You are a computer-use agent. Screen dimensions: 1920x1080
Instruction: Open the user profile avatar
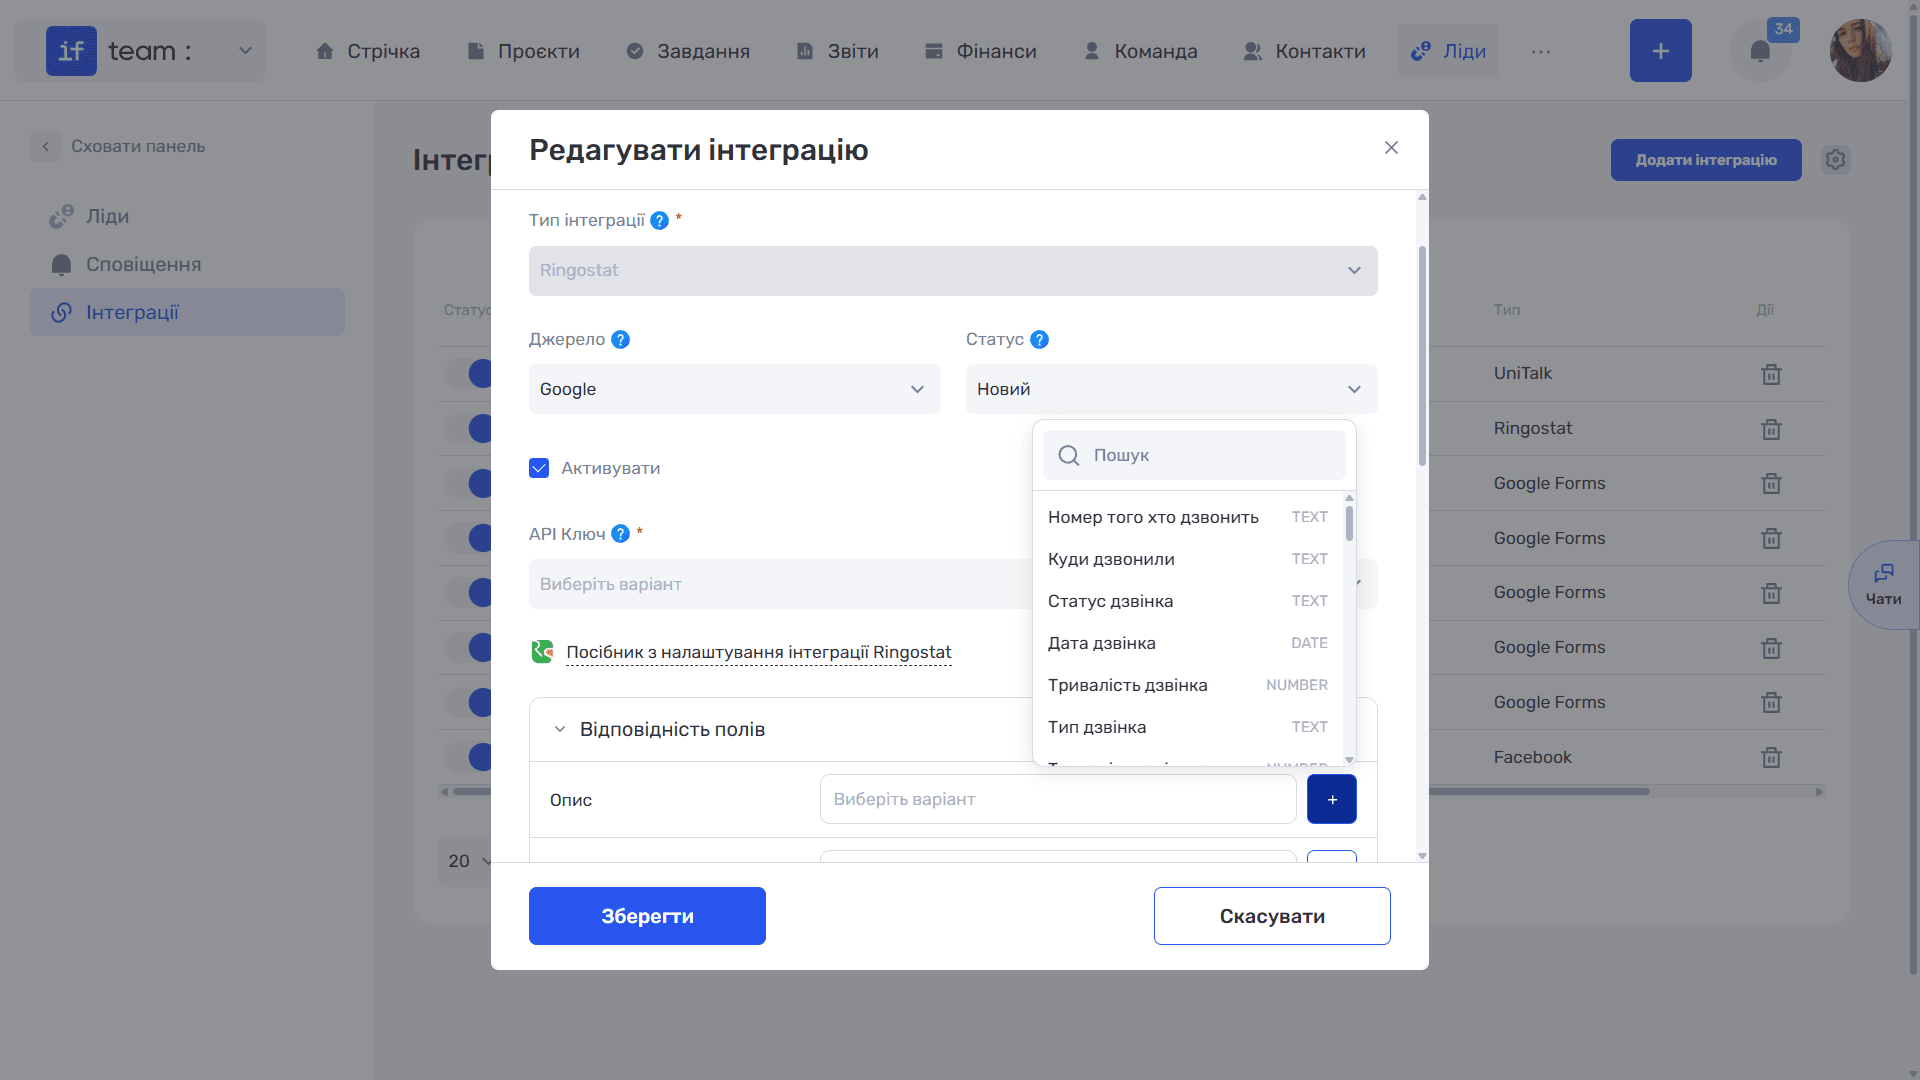pyautogui.click(x=1860, y=51)
